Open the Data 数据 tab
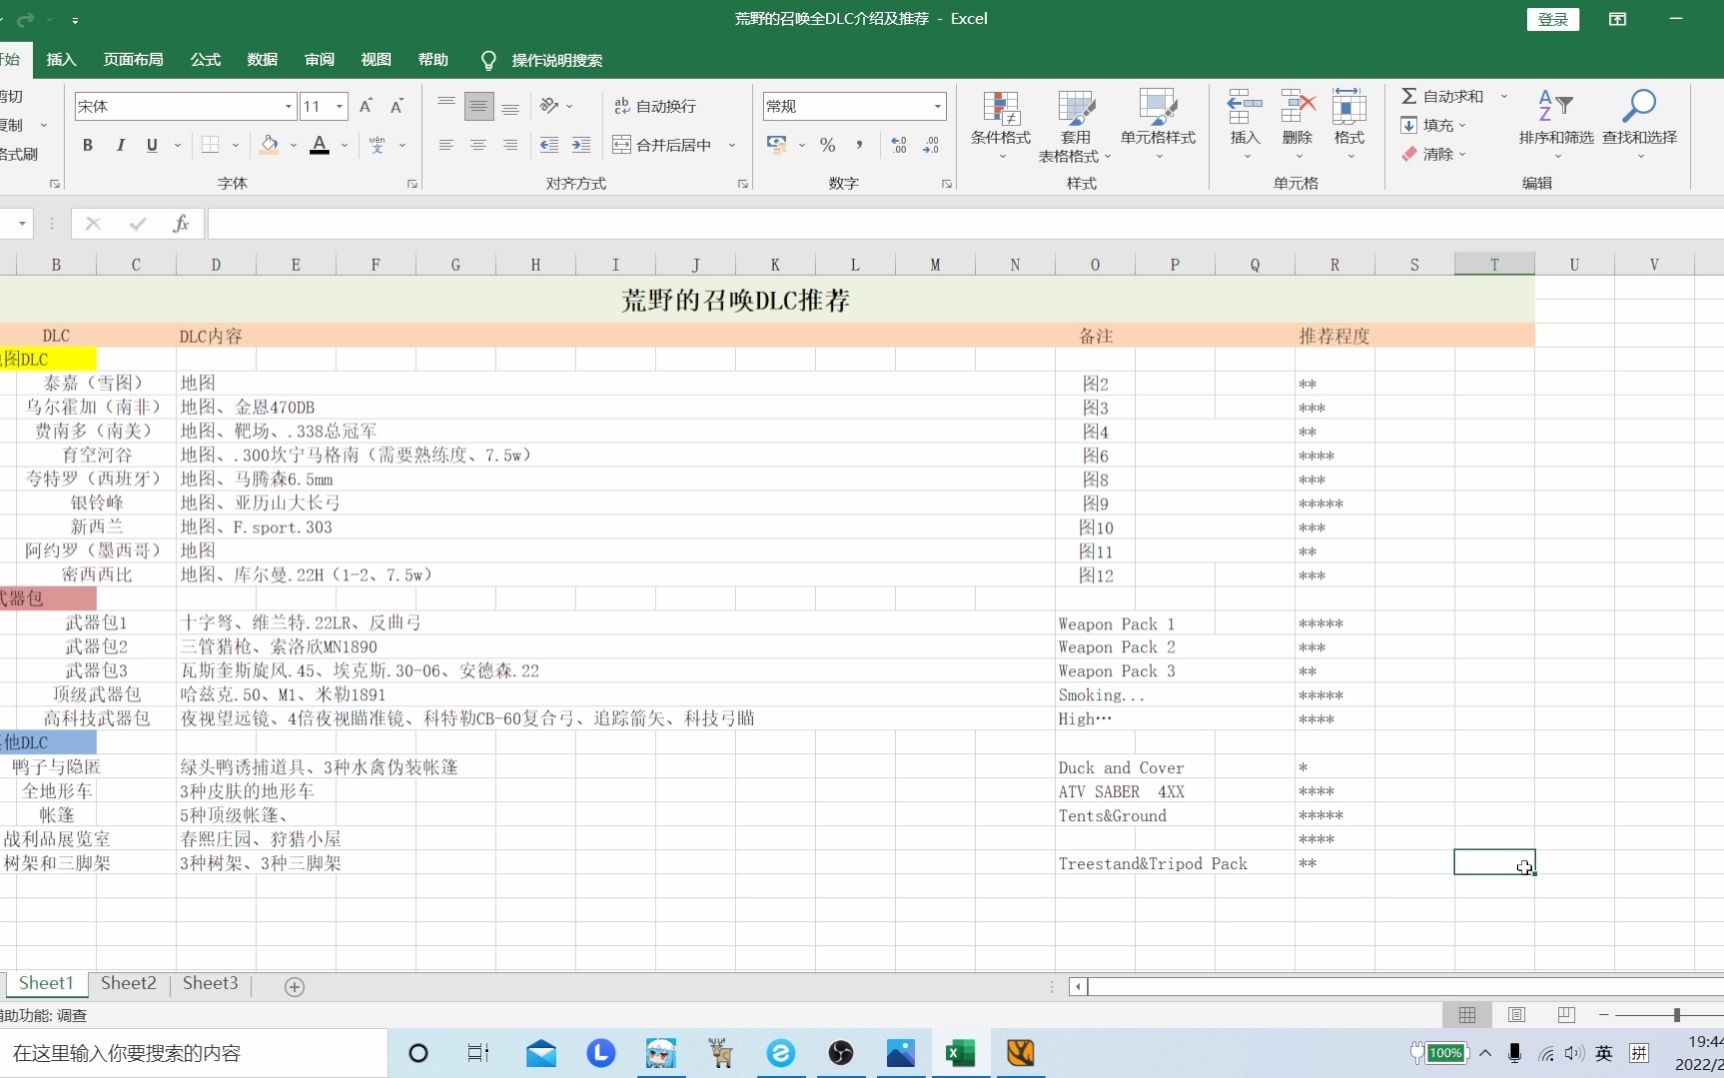This screenshot has height=1078, width=1724. tap(262, 60)
